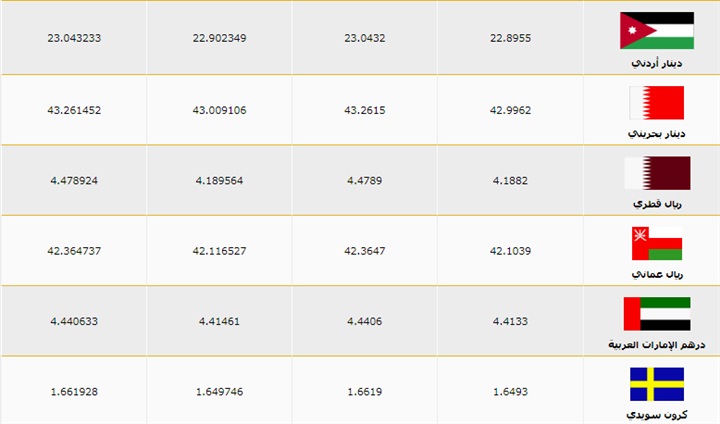Click the Omani riyal value 42.3647
The width and height of the screenshot is (720, 424).
[x=365, y=250]
